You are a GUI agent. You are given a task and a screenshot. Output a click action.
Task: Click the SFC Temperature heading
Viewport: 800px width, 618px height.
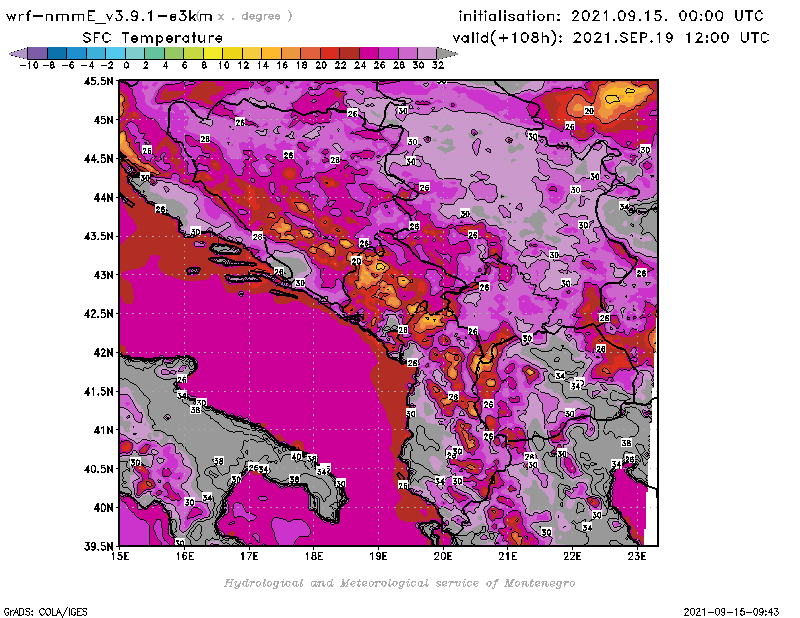point(153,38)
